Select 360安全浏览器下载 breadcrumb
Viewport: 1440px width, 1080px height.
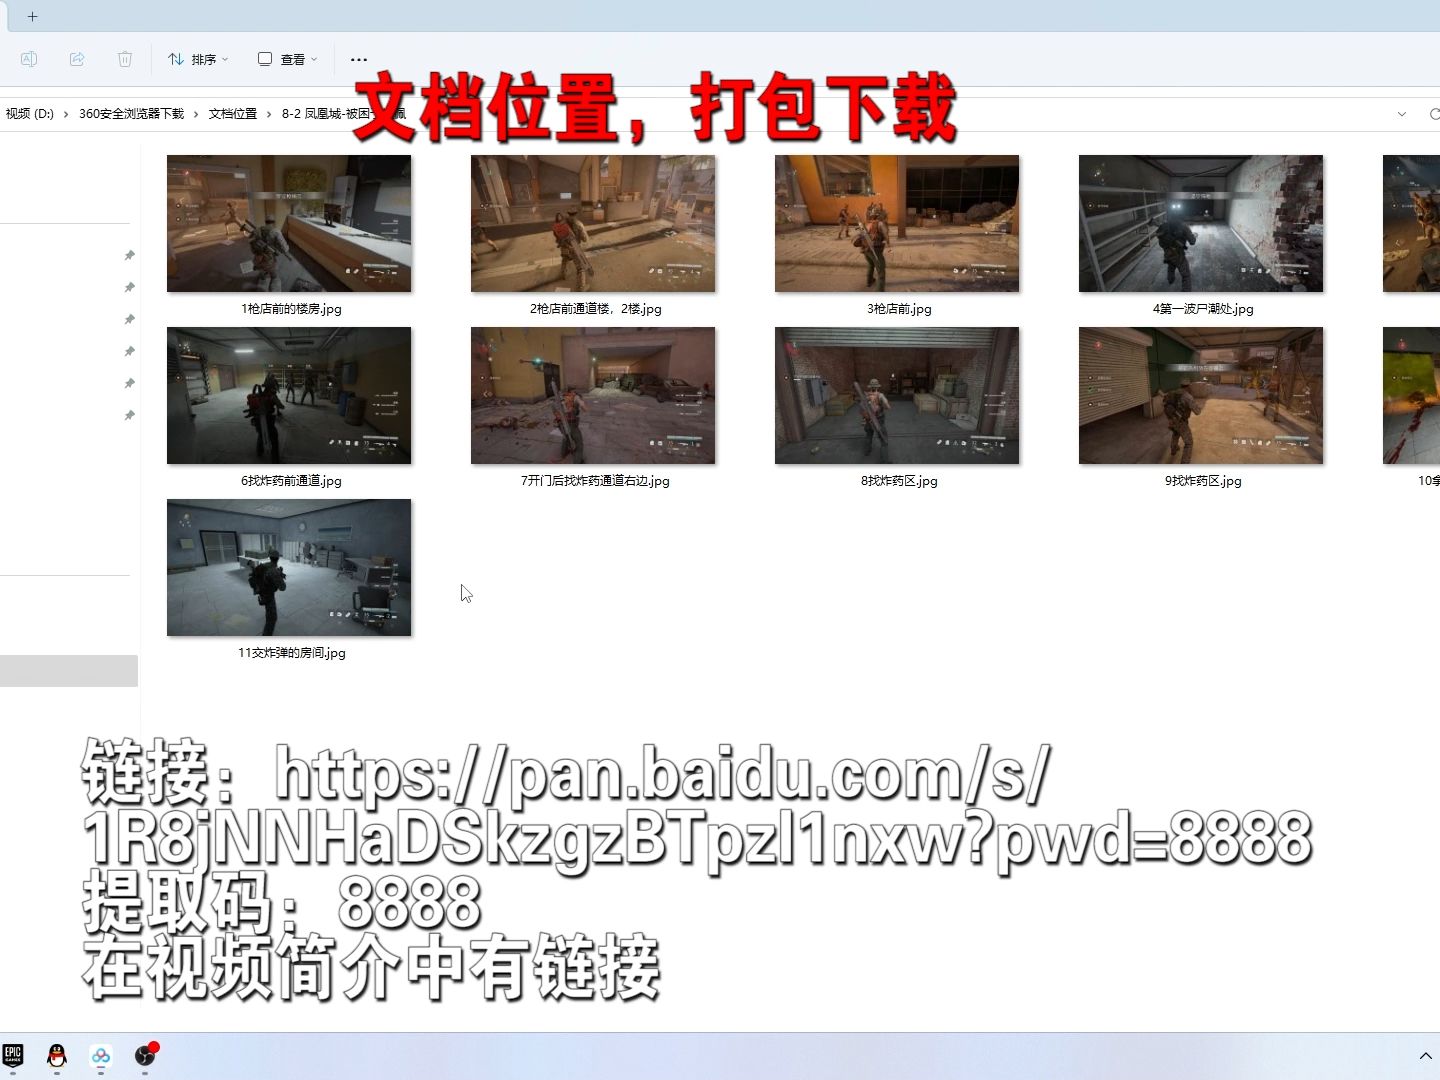click(131, 114)
